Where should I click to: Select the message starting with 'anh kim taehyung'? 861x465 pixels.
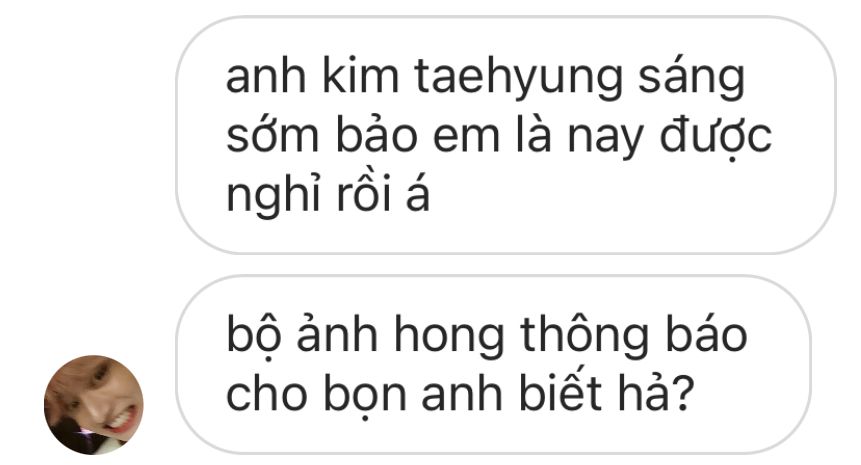[x=506, y=135]
